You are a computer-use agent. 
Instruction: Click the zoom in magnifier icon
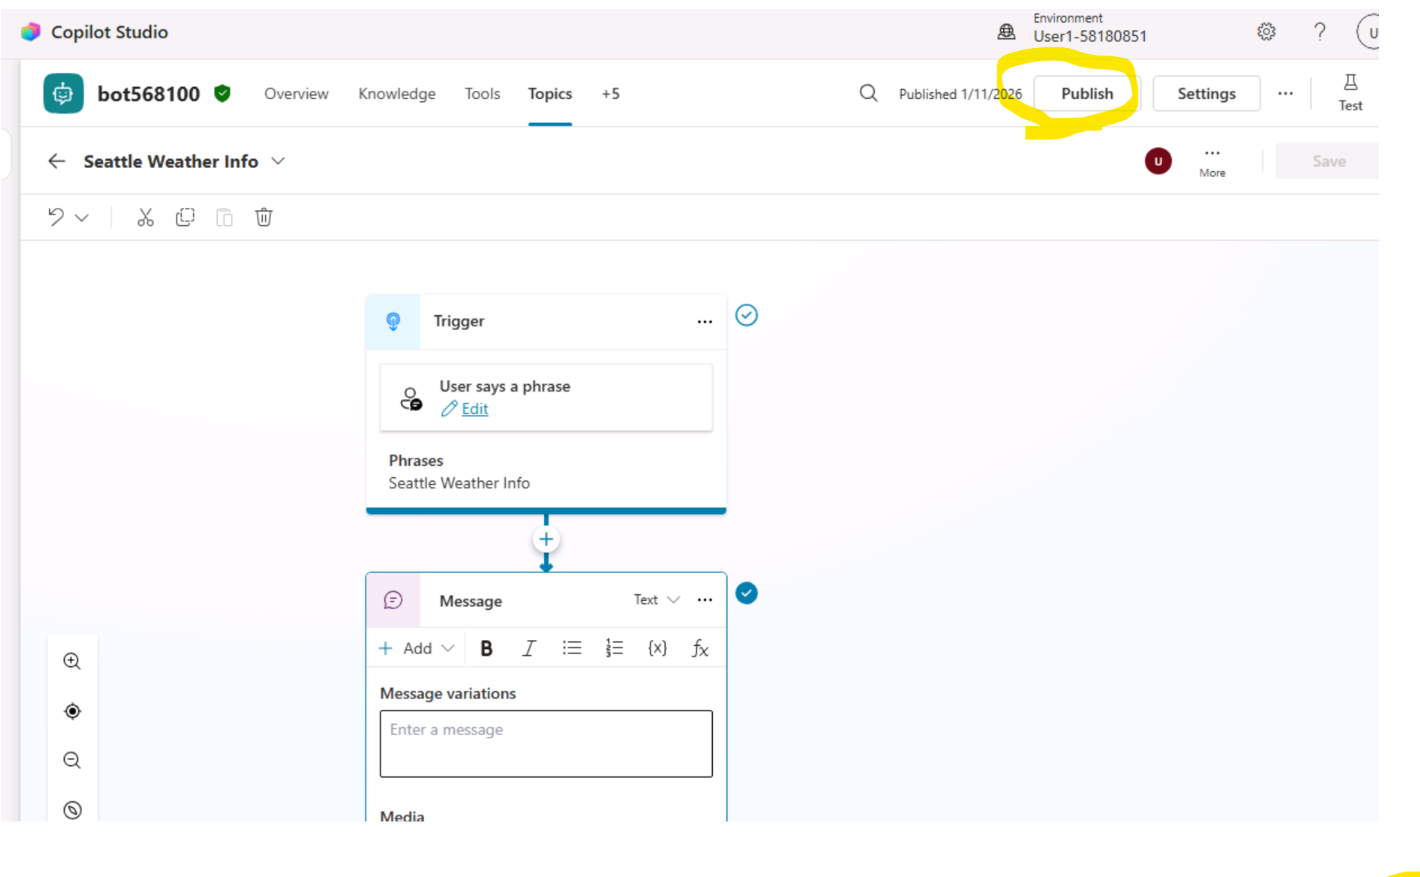tap(72, 661)
